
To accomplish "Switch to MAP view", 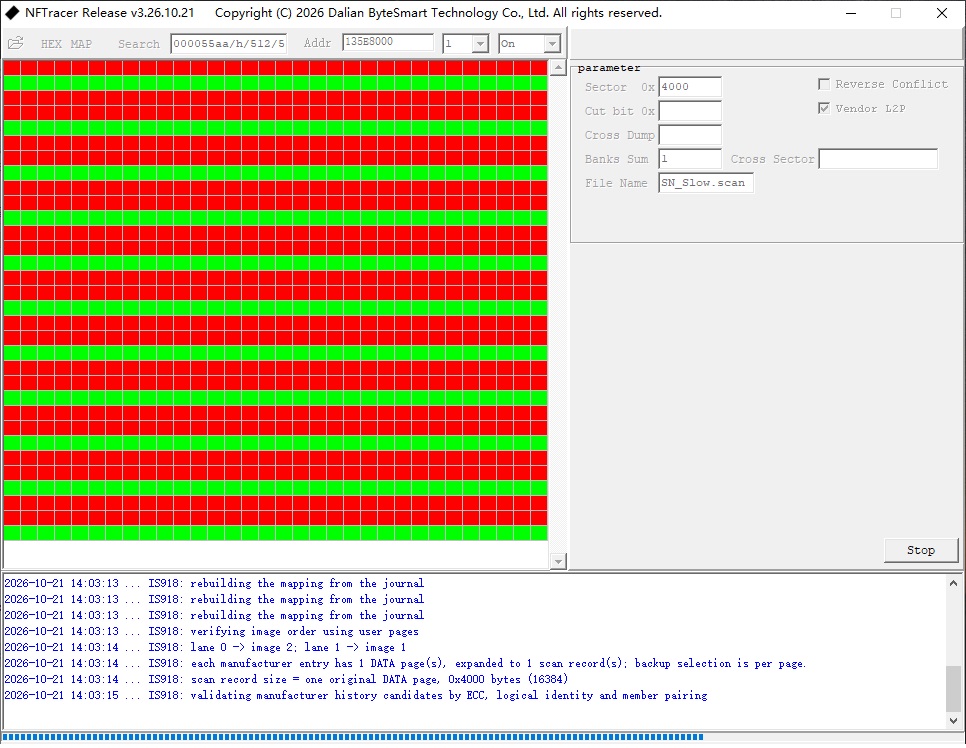I will (x=81, y=44).
